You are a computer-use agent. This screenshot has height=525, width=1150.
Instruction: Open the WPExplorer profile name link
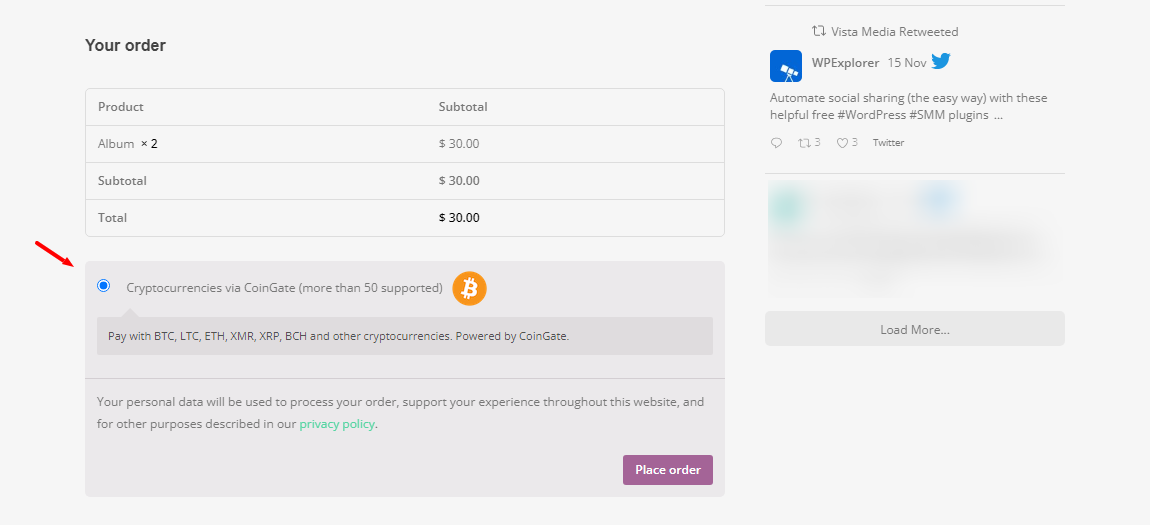(845, 63)
